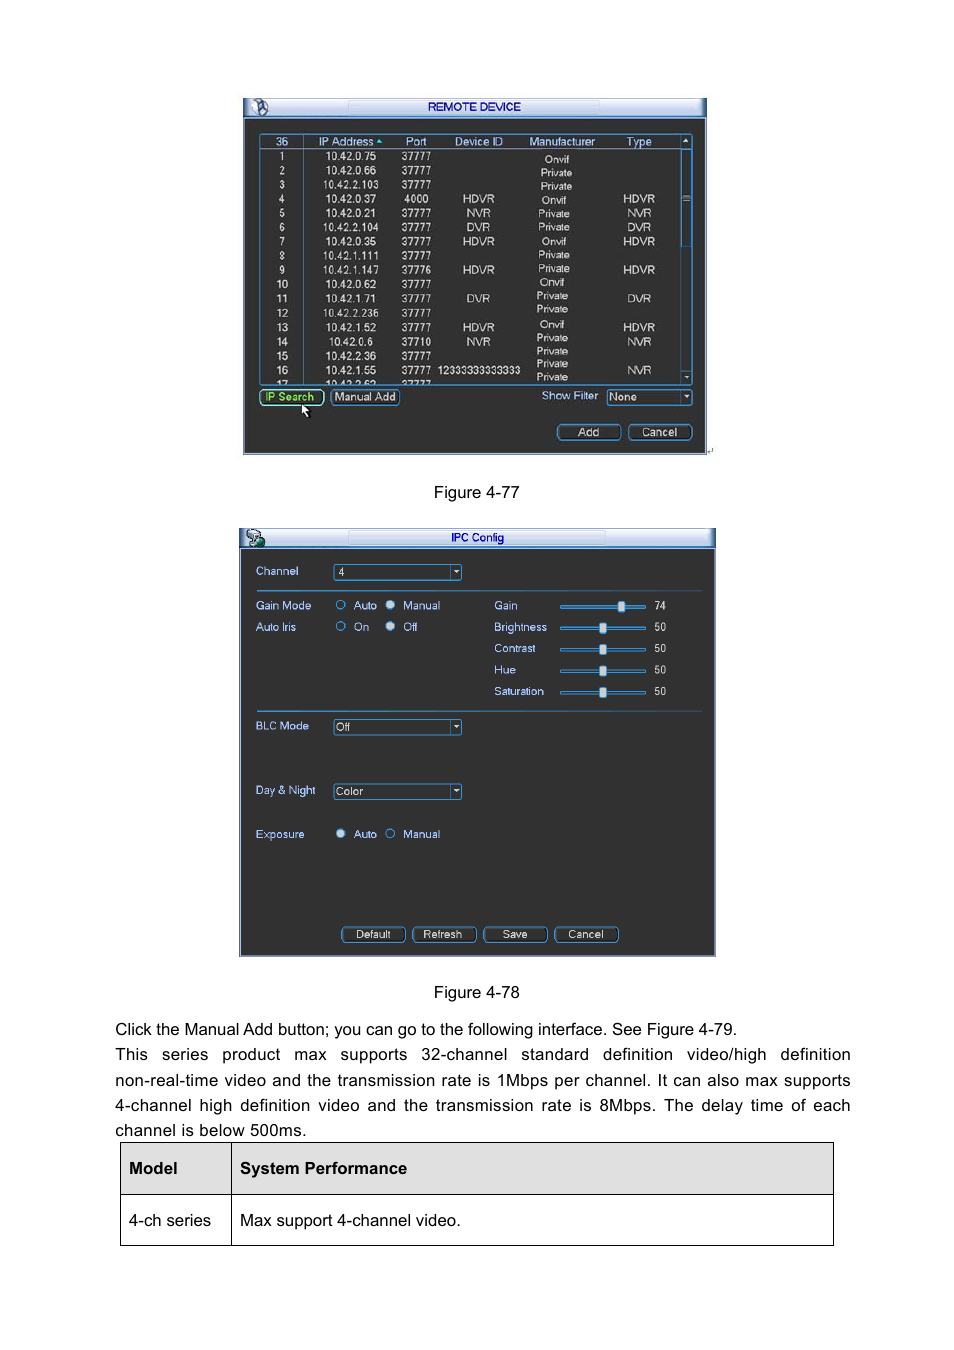Open the Day & Night dropdown
Image resolution: width=954 pixels, height=1350 pixels.
point(397,791)
